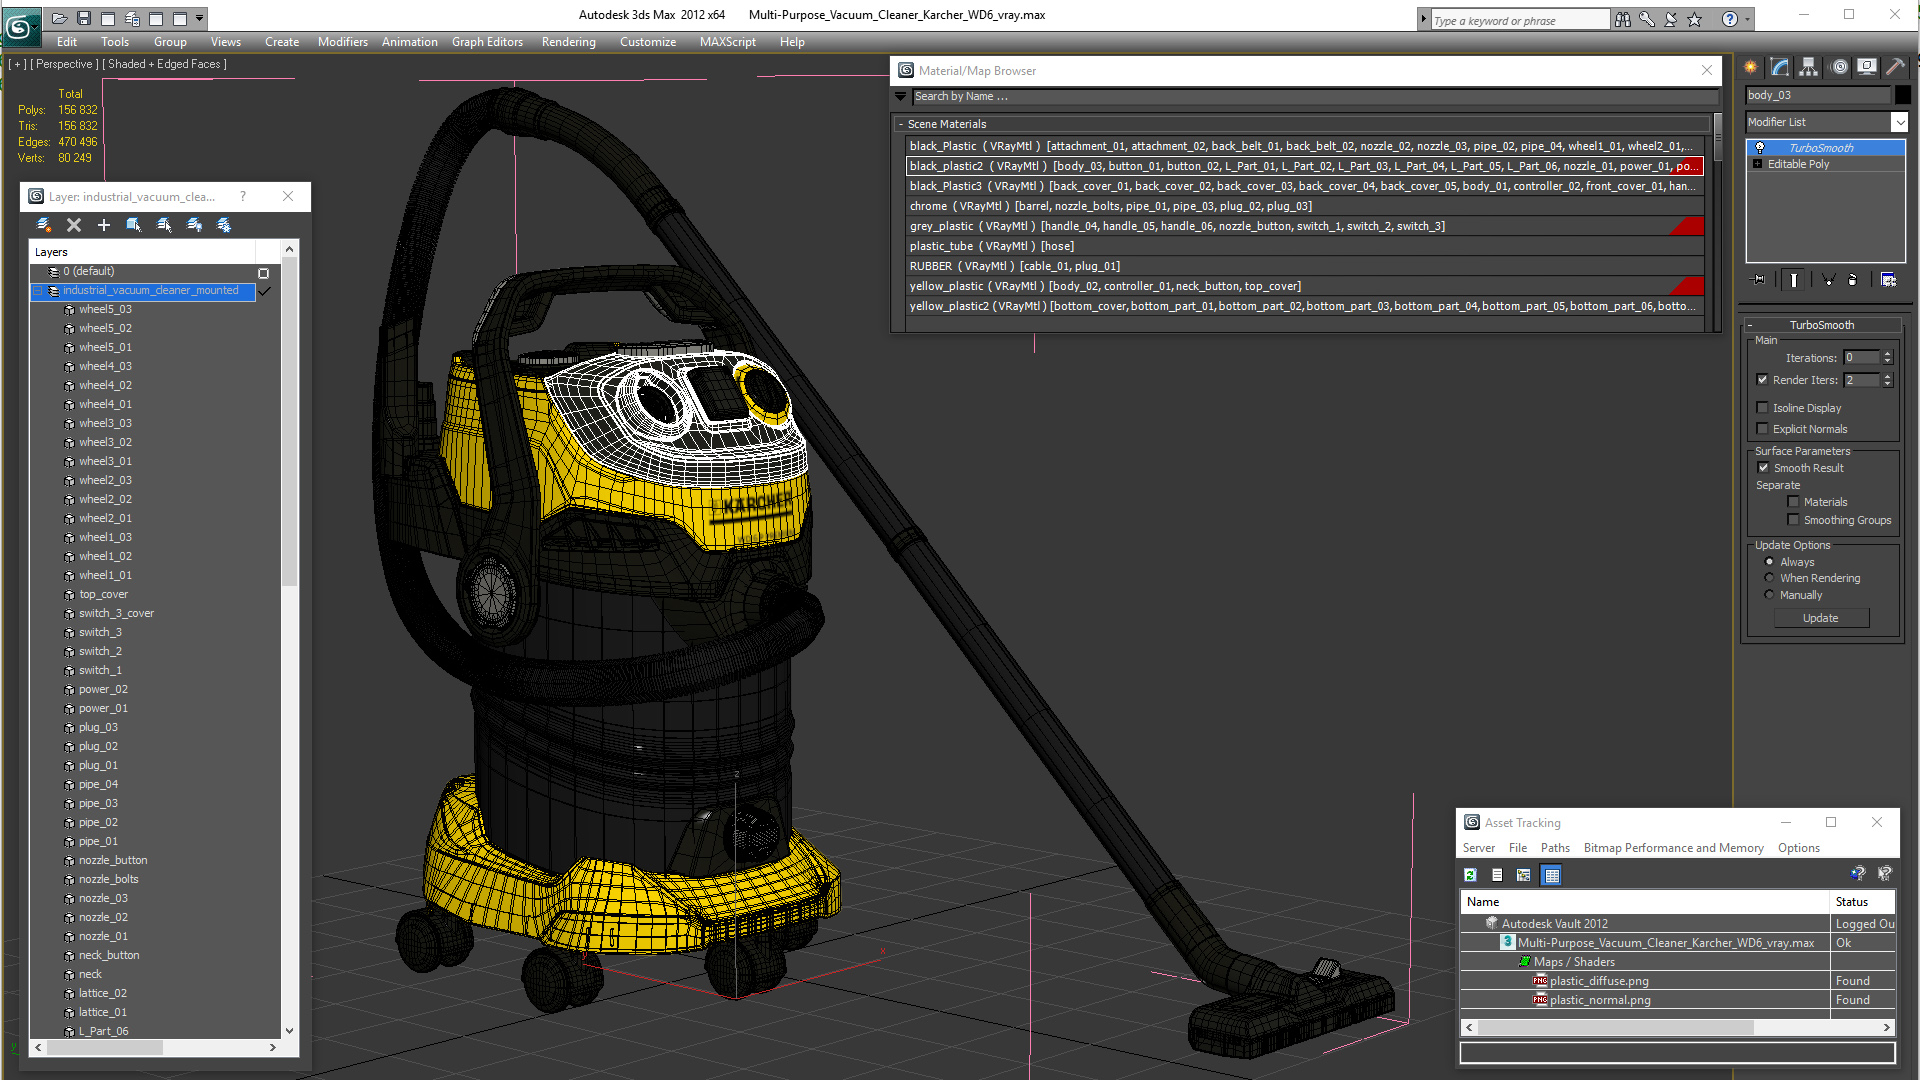Select chrome (VRayMtl) material row
Image resolution: width=1920 pixels, height=1080 pixels.
(x=1304, y=206)
